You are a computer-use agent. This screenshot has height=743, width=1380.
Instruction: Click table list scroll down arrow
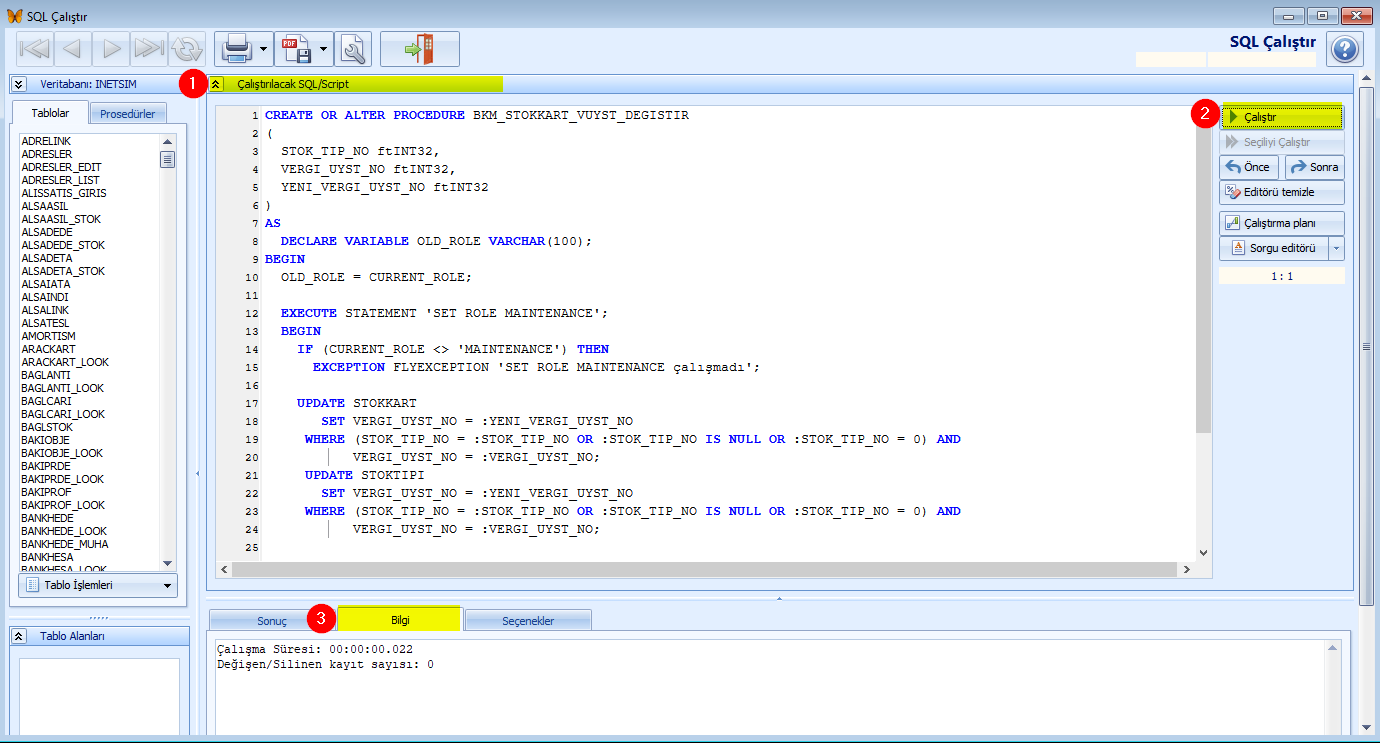[x=167, y=563]
